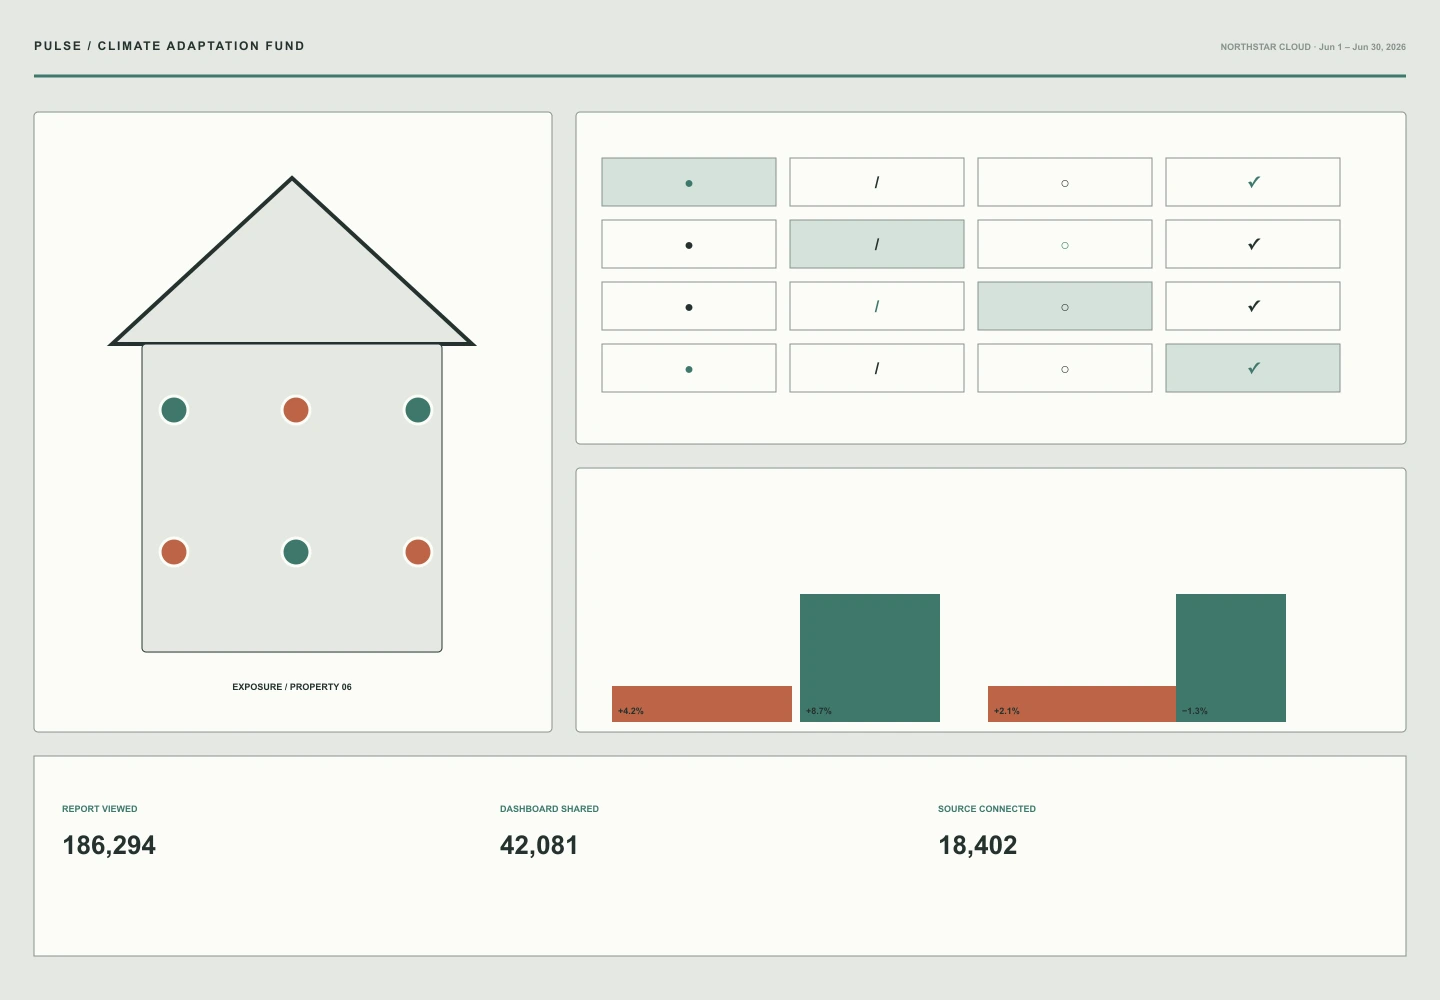Click the unhighlighted green dot cell
1440x1000 pixels.
pos(689,368)
